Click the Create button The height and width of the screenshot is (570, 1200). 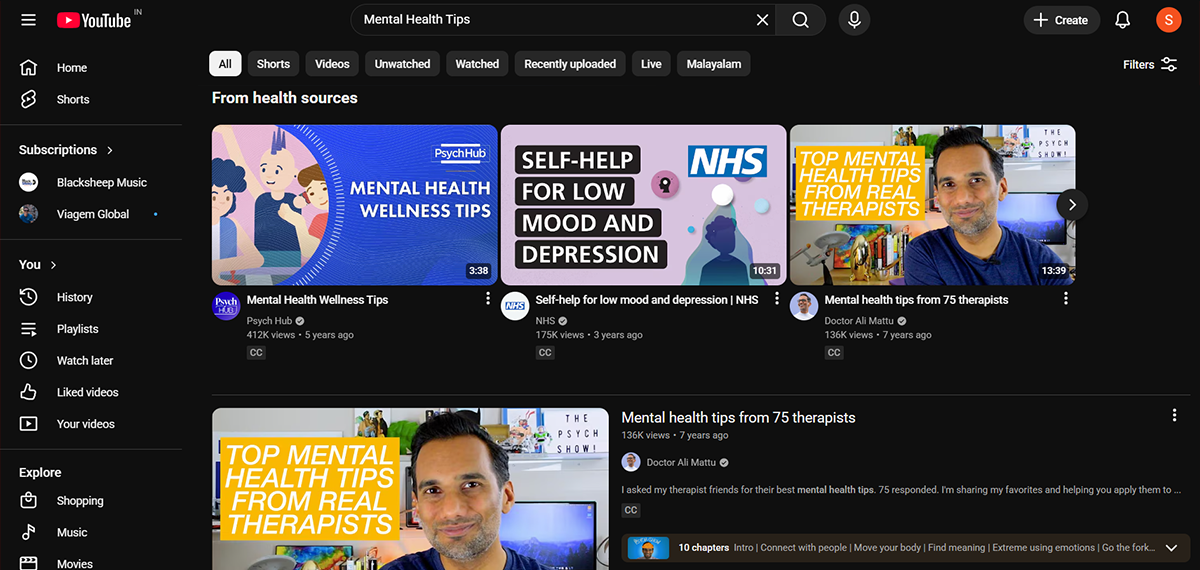[1062, 20]
